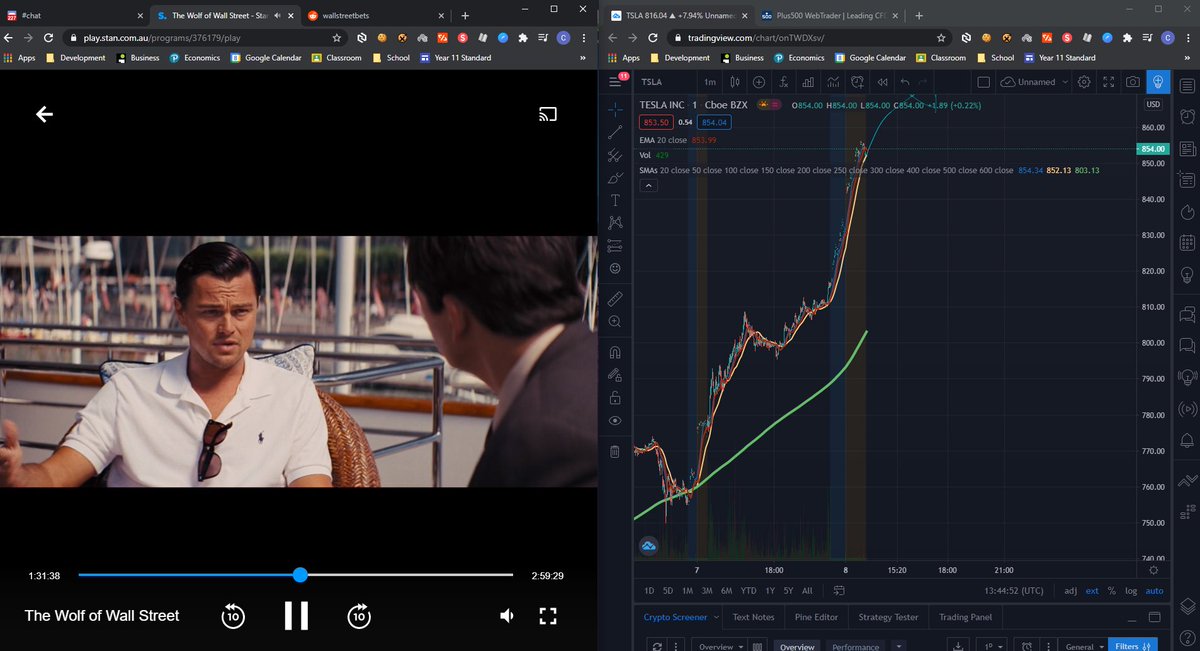Open the watchlist panel in right sidebar
The width and height of the screenshot is (1200, 651).
pyautogui.click(x=1187, y=86)
